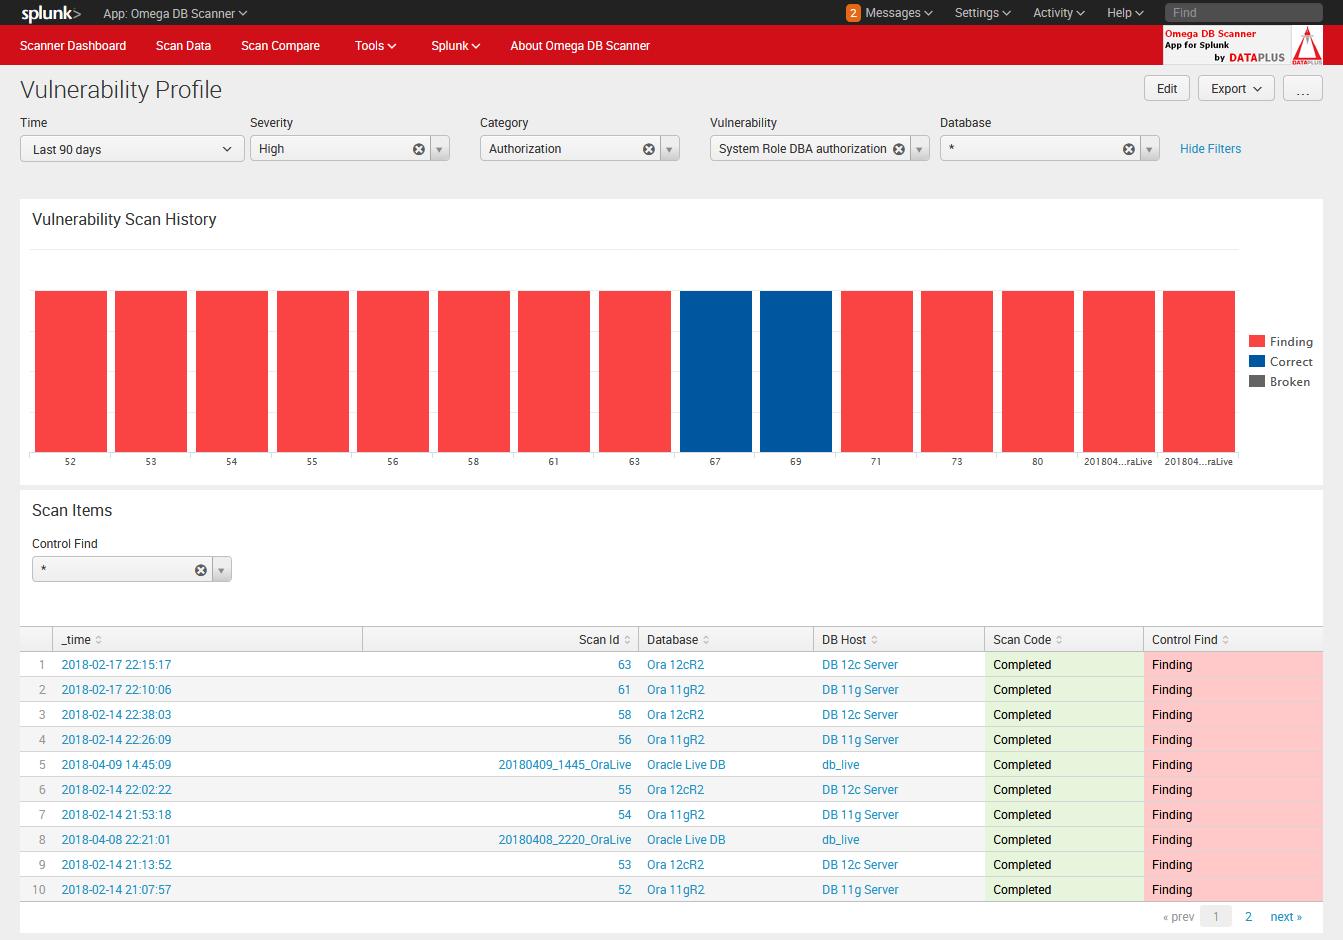Clear the Control Find filter
Viewport: 1343px width, 940px height.
[200, 567]
